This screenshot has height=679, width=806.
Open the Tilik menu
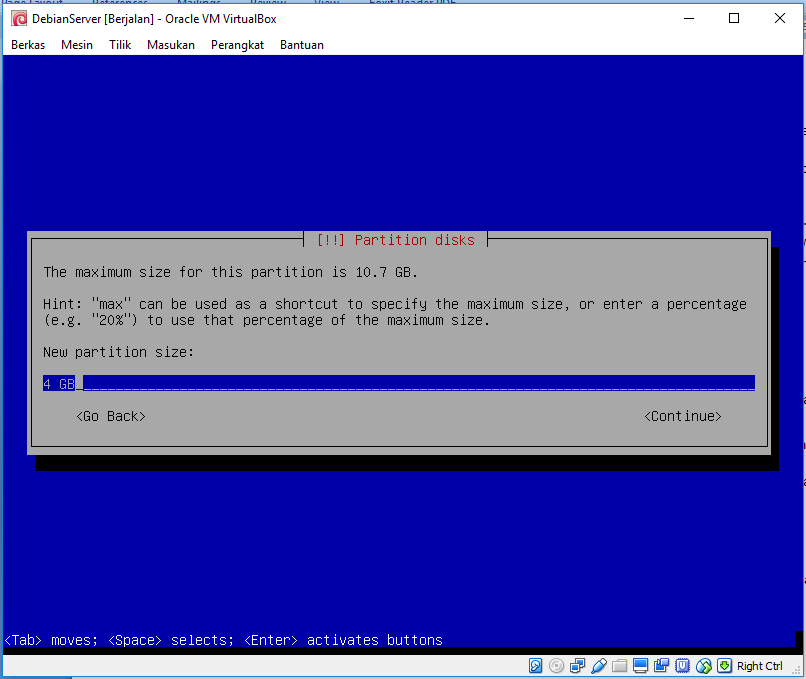coord(120,45)
